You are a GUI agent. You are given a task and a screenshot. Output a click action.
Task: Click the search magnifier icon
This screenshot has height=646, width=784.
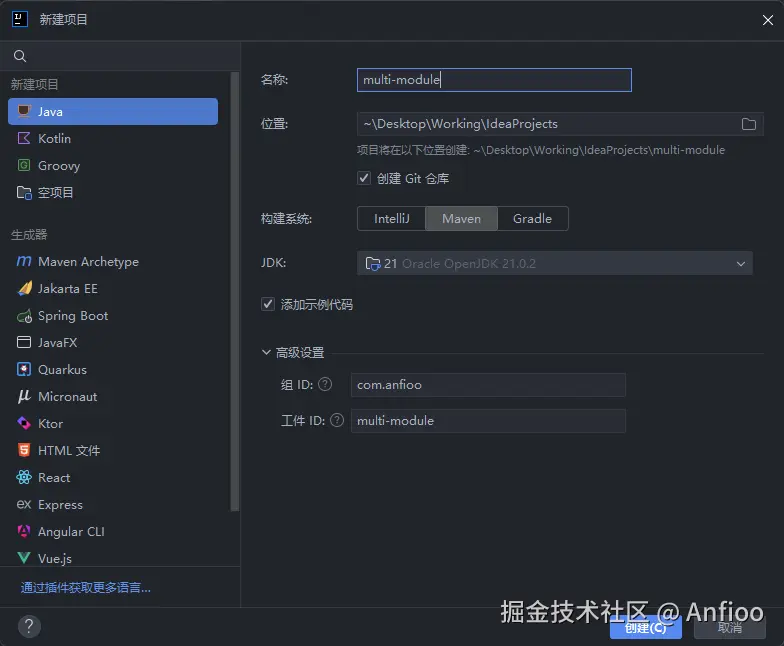click(x=20, y=56)
